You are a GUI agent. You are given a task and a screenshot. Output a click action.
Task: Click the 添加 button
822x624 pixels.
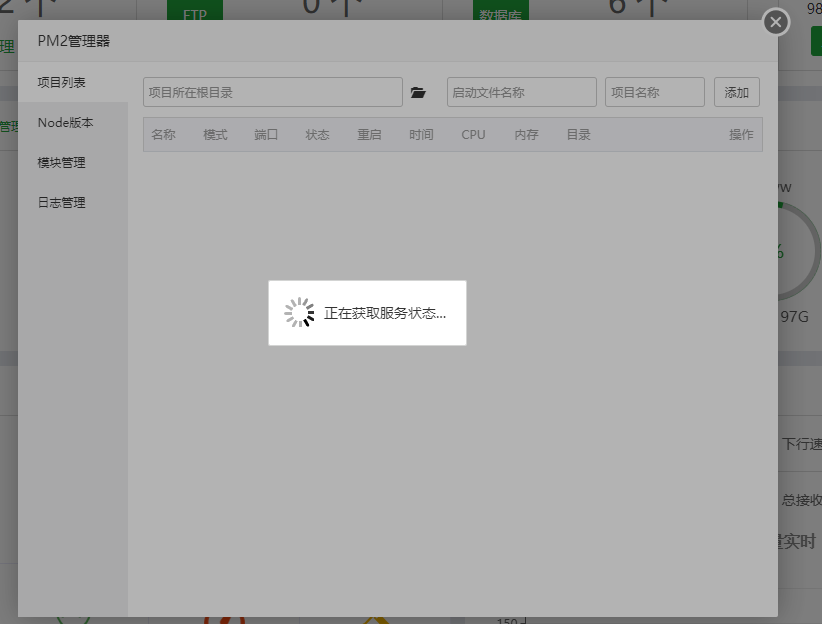(x=737, y=92)
